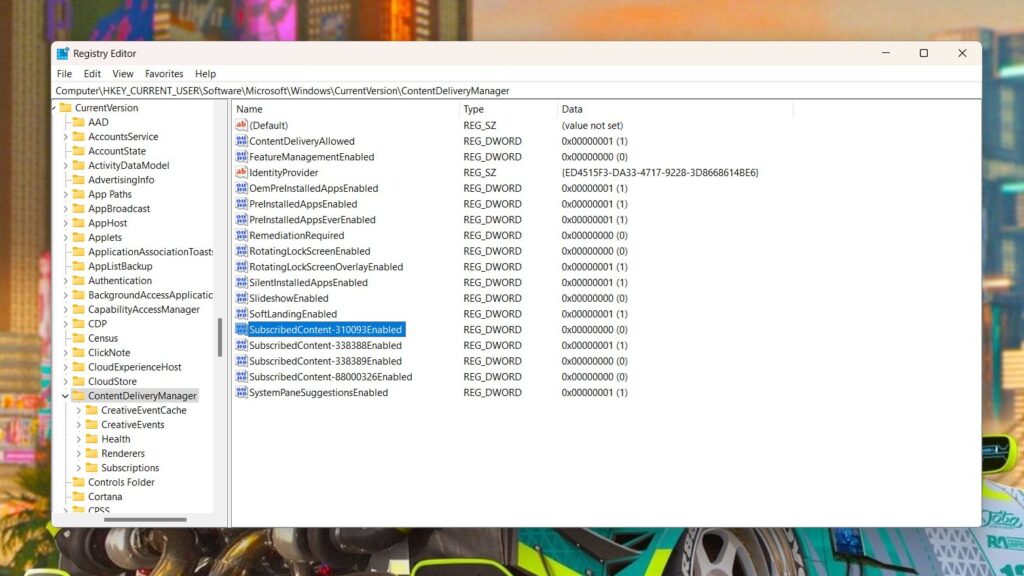
Task: Select the SystemPaneSuggestionsEnabled value name
Action: [x=318, y=392]
